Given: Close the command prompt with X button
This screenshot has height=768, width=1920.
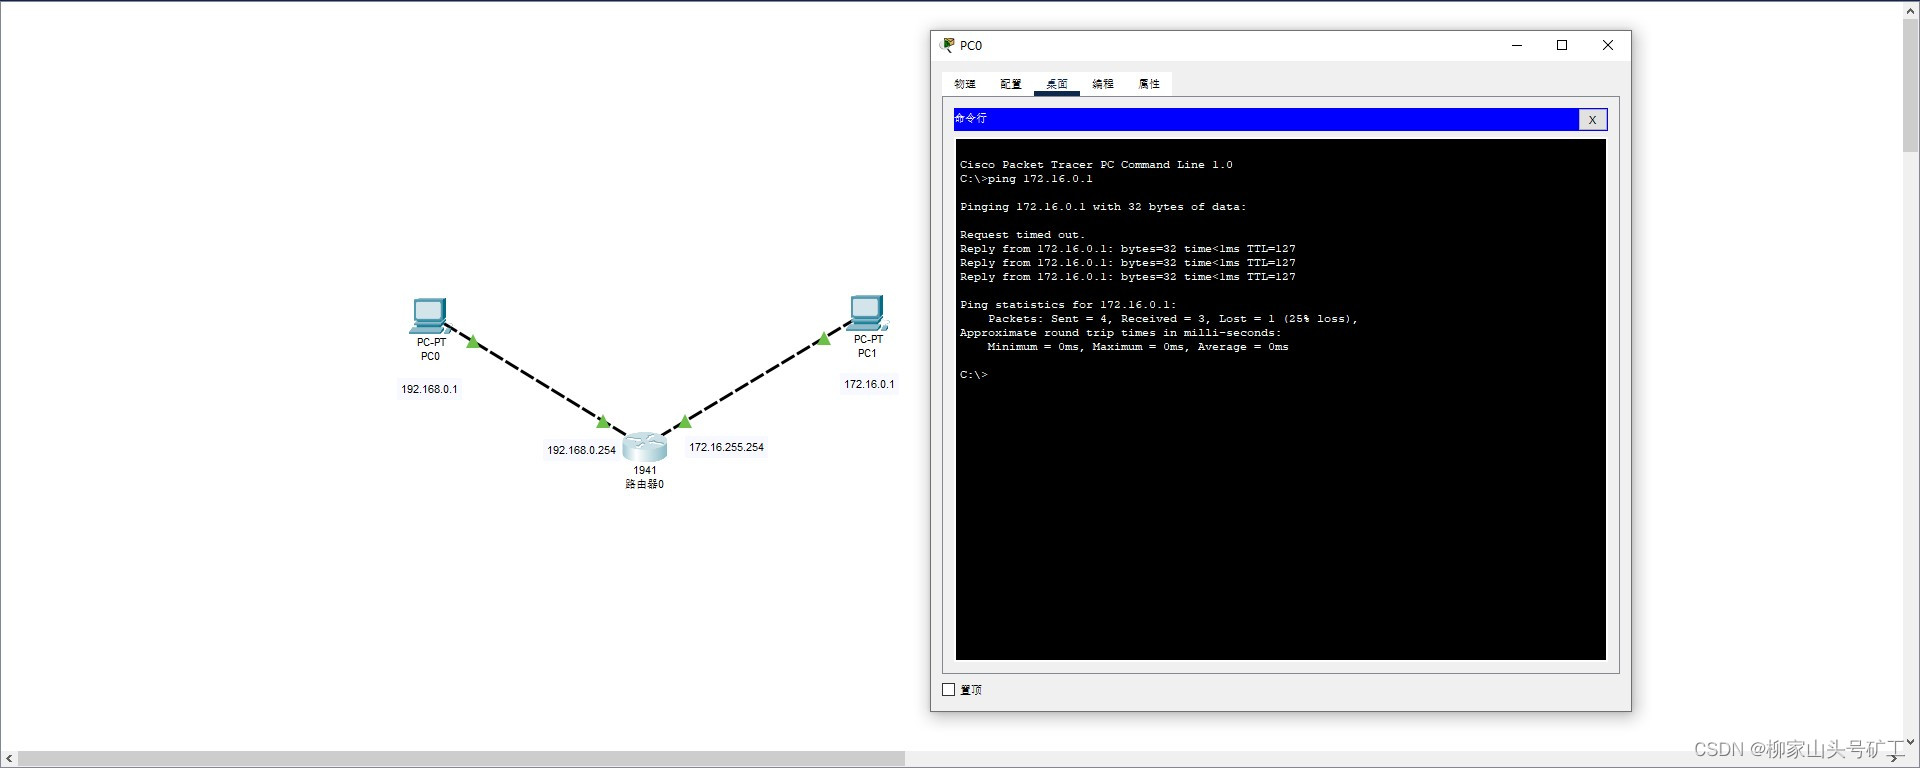Looking at the screenshot, I should click(1592, 119).
